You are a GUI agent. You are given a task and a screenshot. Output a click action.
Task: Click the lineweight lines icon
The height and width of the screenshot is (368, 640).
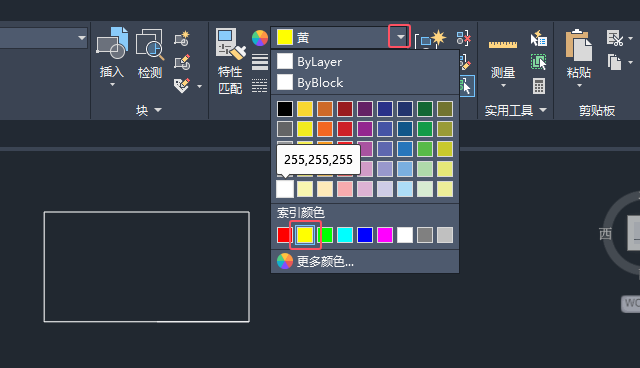(260, 62)
